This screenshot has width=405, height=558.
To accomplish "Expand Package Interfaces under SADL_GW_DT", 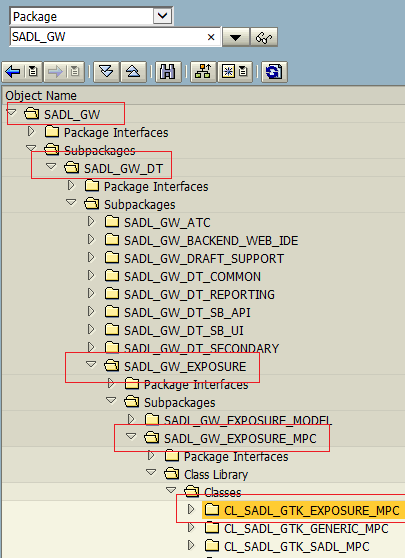I will coord(71,185).
